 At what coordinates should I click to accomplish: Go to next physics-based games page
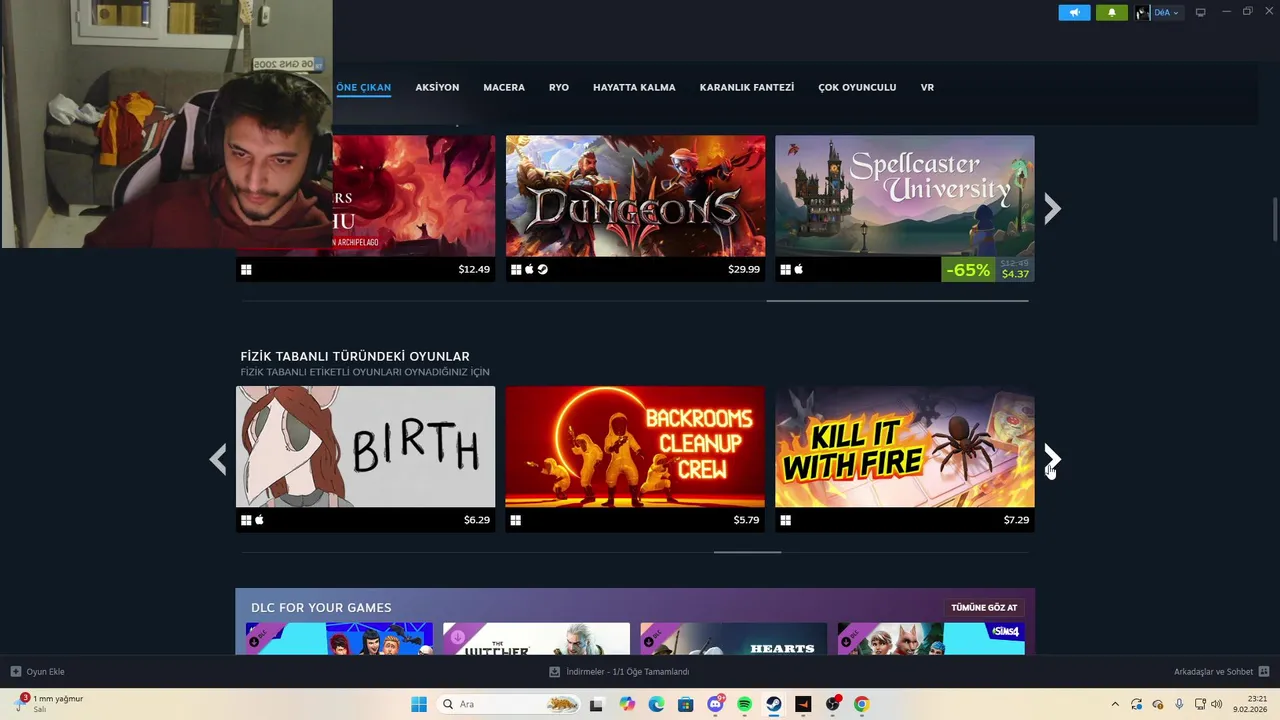pyautogui.click(x=1052, y=459)
